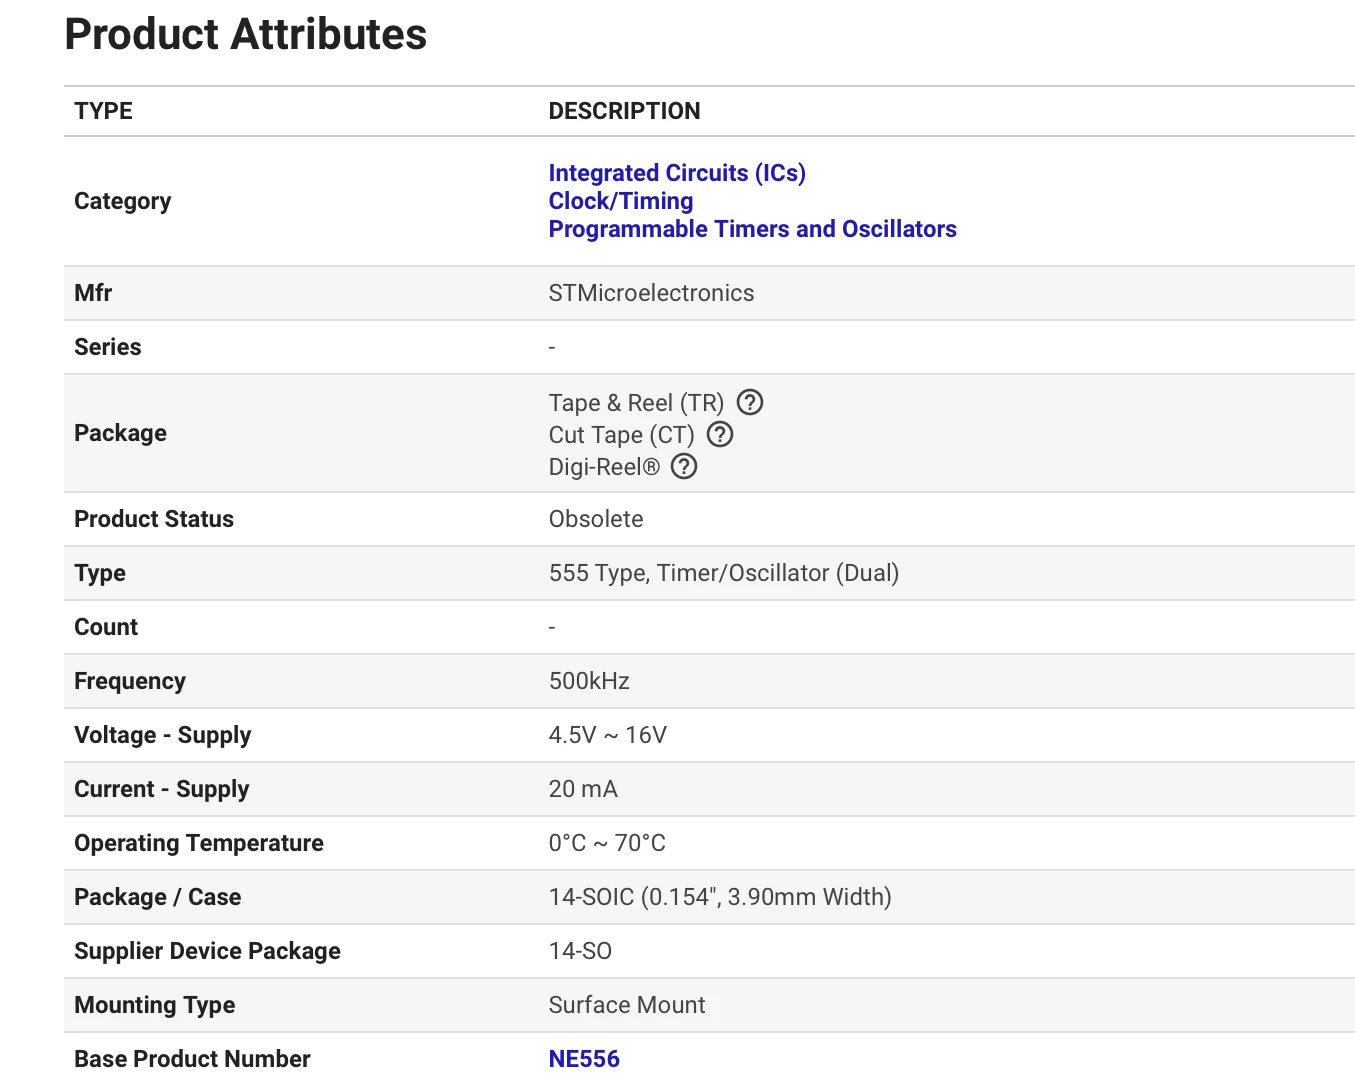
Task: Click the 14-SOIC package case value
Action: pyautogui.click(x=720, y=897)
